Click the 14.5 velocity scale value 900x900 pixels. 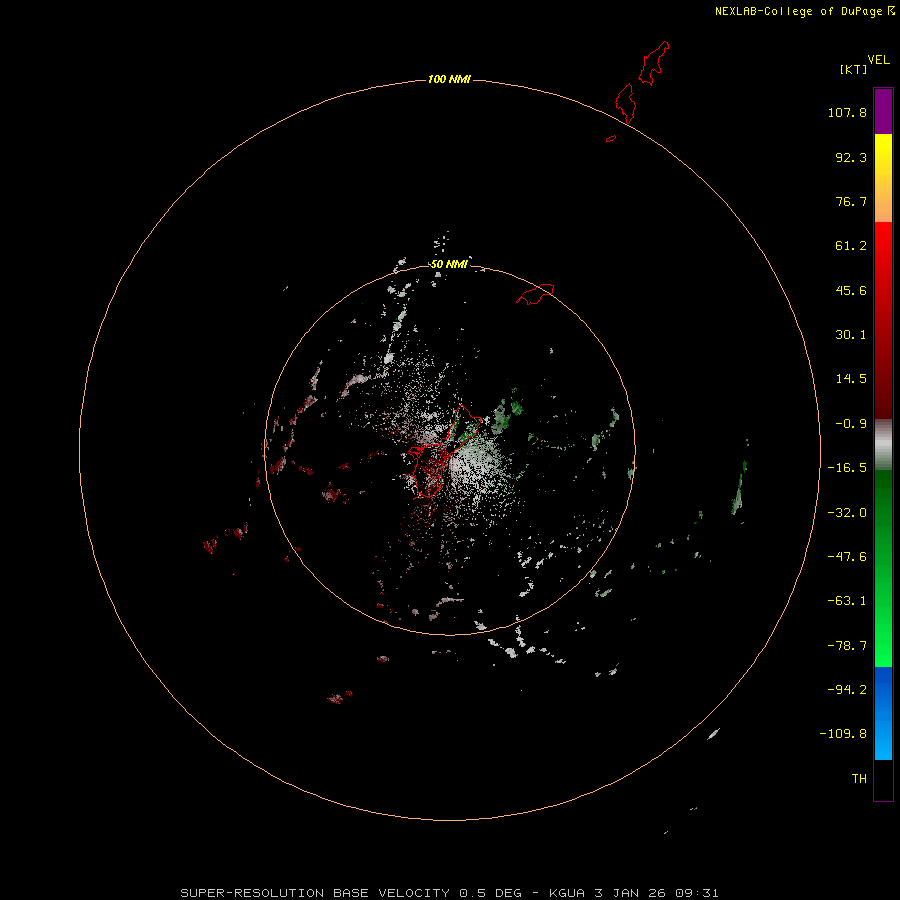pos(851,379)
